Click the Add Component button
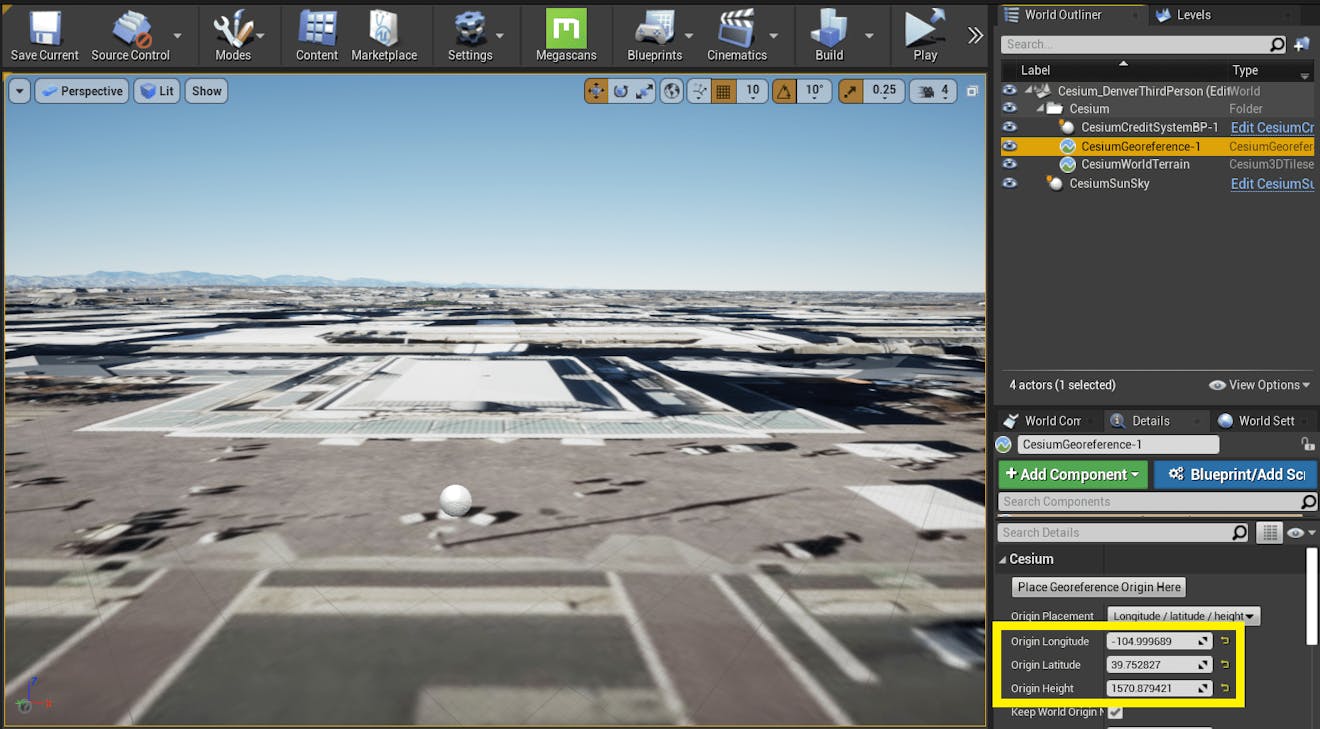This screenshot has height=729, width=1320. [1073, 474]
